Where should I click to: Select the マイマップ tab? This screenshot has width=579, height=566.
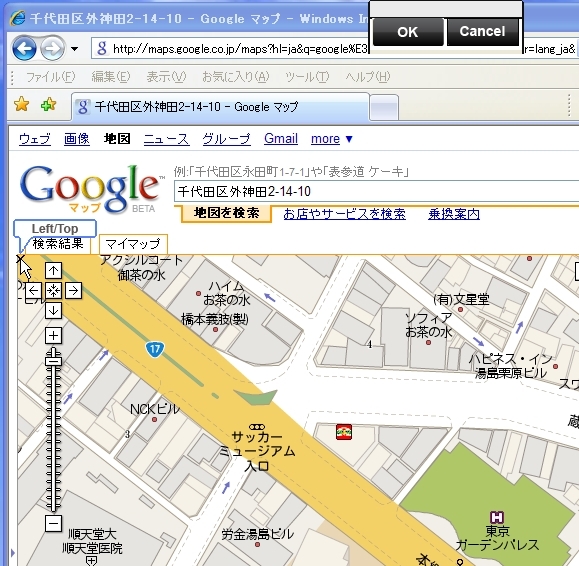[133, 244]
